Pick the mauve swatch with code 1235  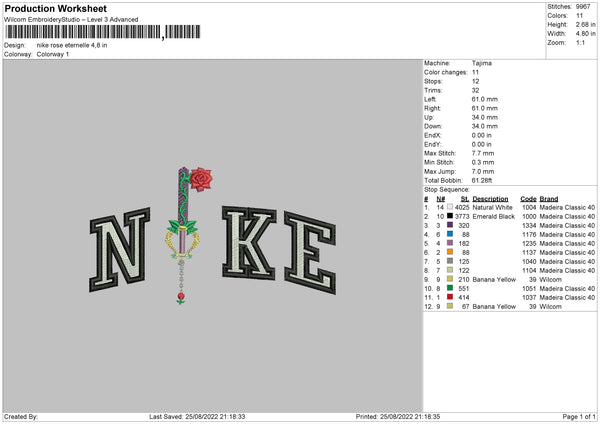[450, 243]
